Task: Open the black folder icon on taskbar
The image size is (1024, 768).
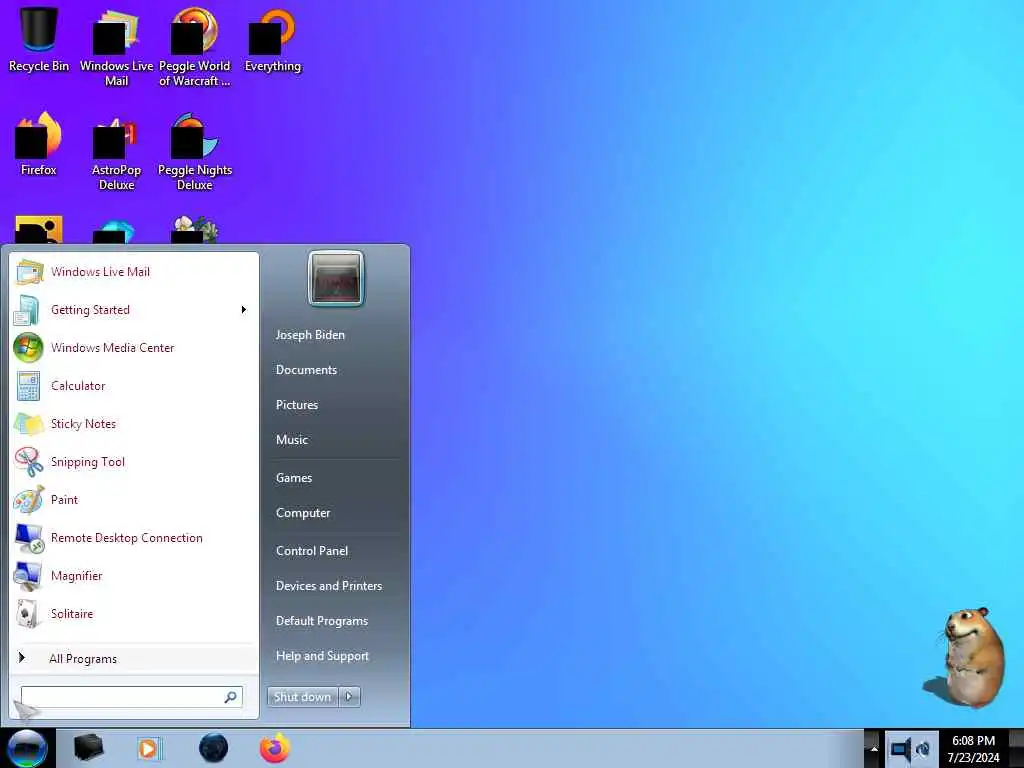Action: click(x=88, y=748)
